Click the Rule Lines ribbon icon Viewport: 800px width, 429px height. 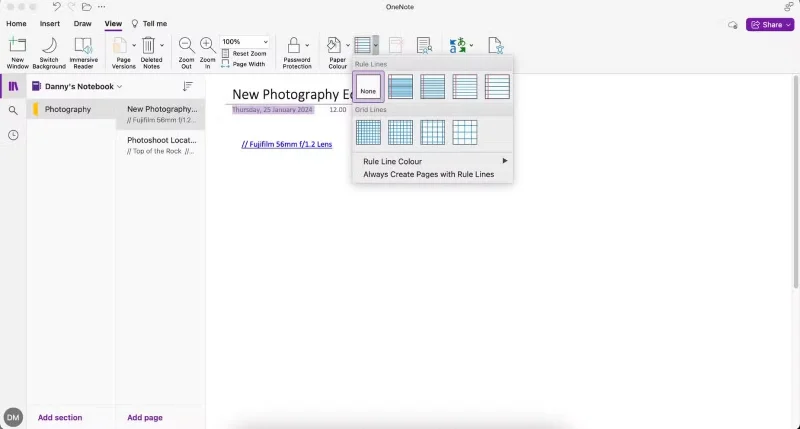(362, 45)
